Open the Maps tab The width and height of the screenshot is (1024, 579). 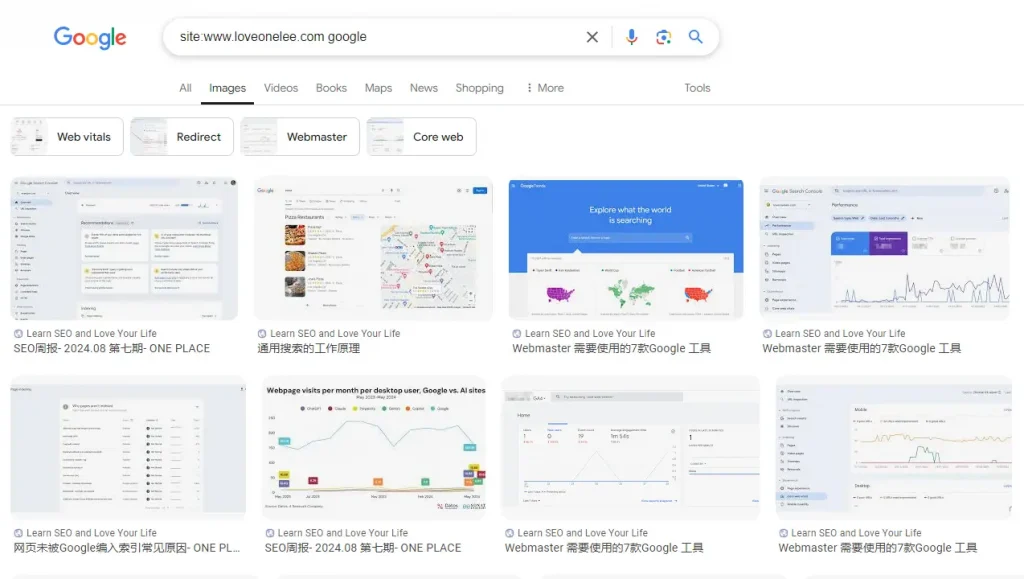(x=378, y=88)
